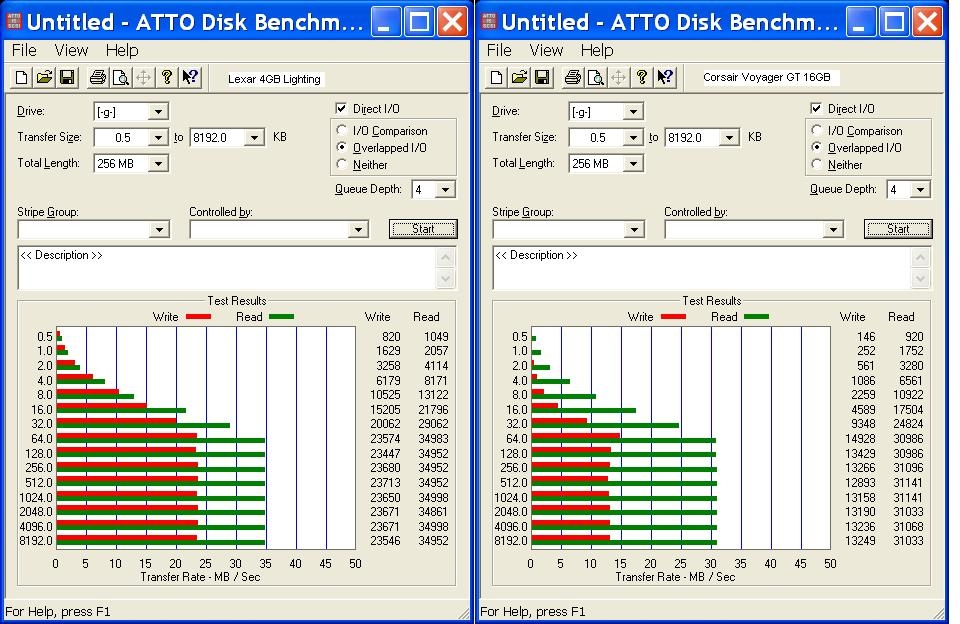The height and width of the screenshot is (624, 960).
Task: Open Drive dropdown in Corsair window
Action: 633,111
